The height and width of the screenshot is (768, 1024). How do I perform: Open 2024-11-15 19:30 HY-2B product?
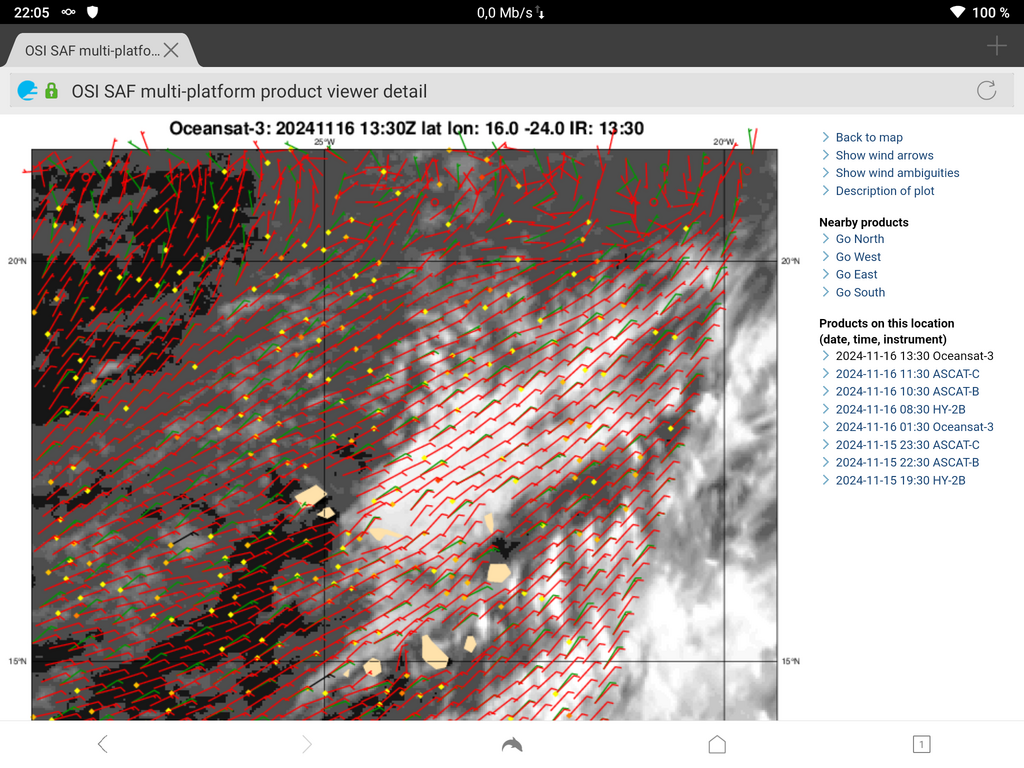coord(900,481)
